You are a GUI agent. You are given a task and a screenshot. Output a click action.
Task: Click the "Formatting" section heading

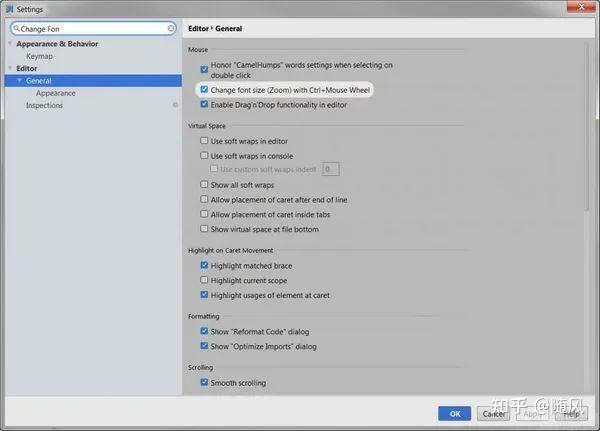click(x=204, y=316)
